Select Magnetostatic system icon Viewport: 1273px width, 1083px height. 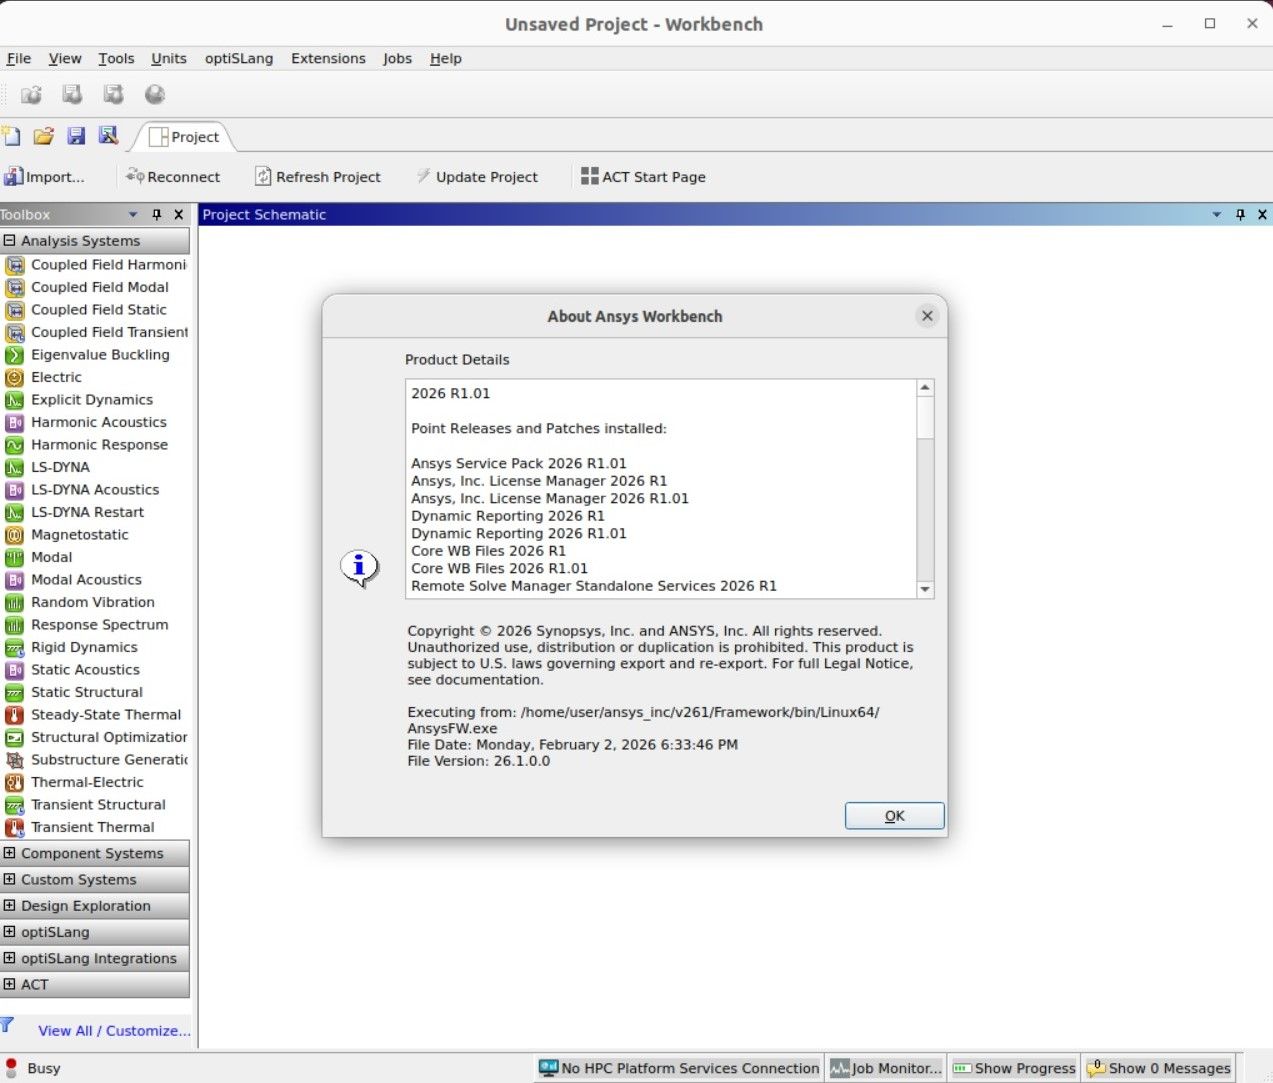tap(15, 535)
